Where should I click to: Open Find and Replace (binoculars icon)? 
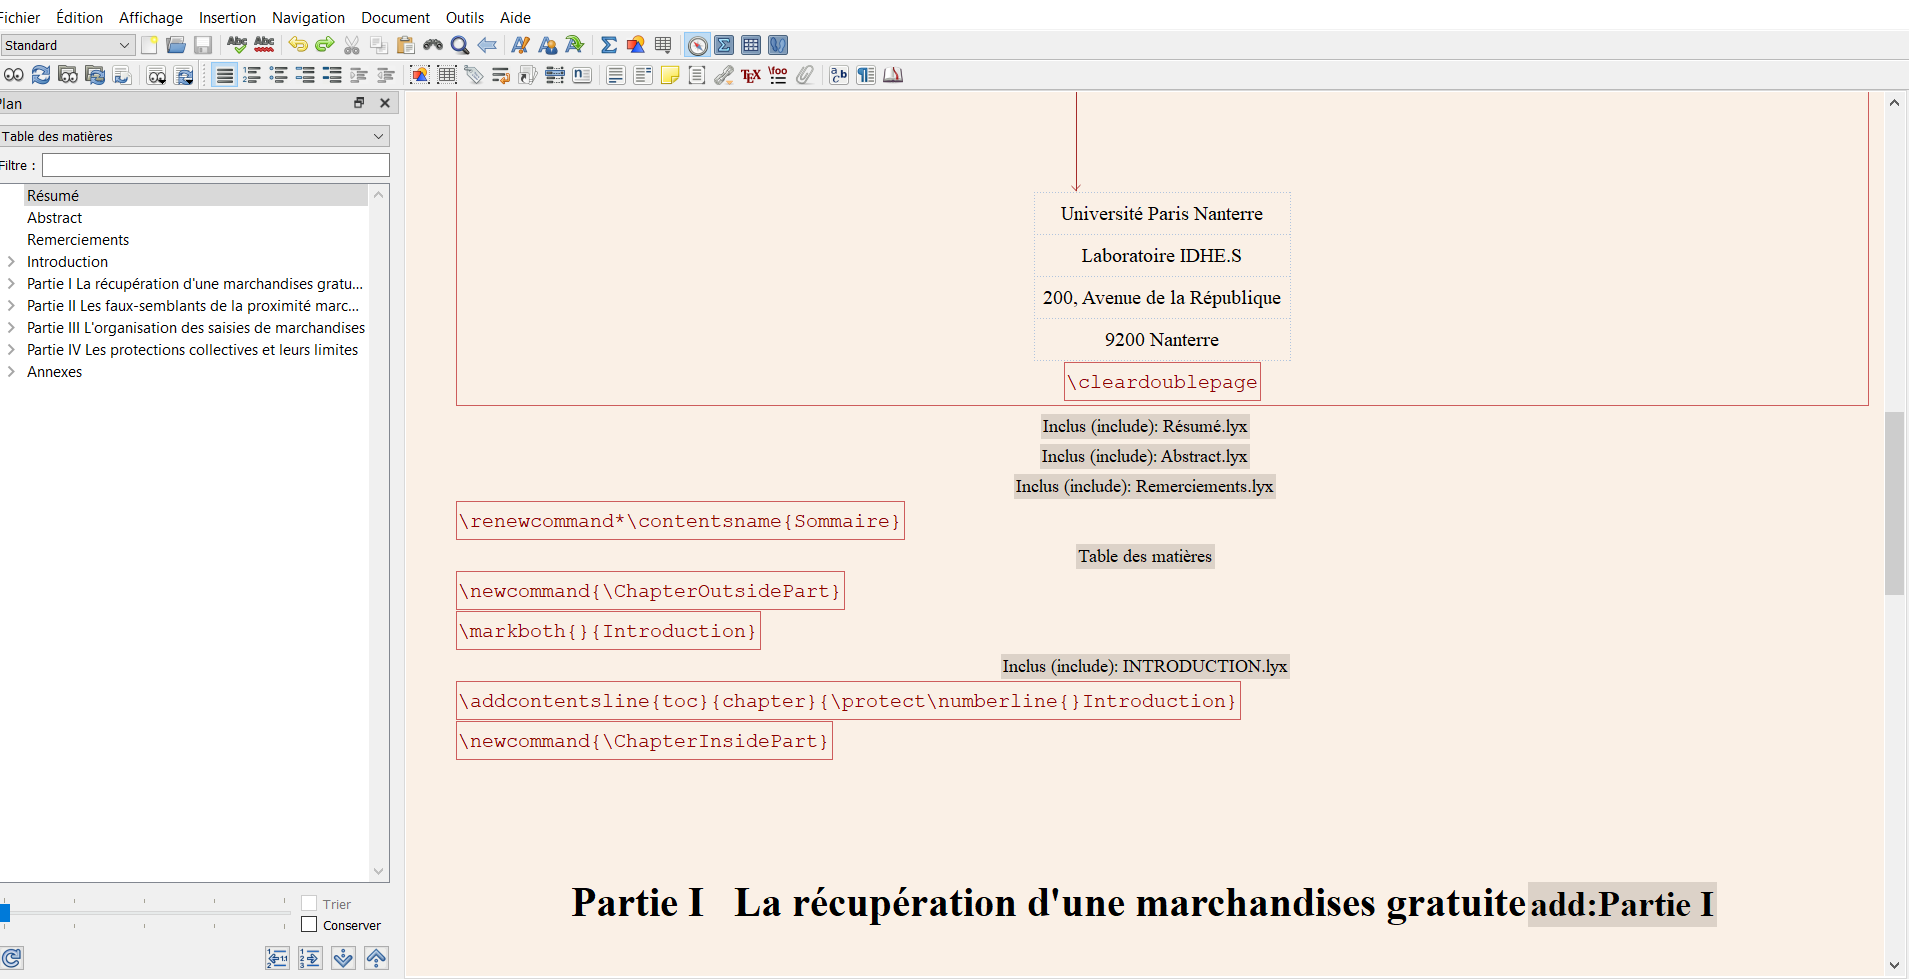click(x=433, y=45)
